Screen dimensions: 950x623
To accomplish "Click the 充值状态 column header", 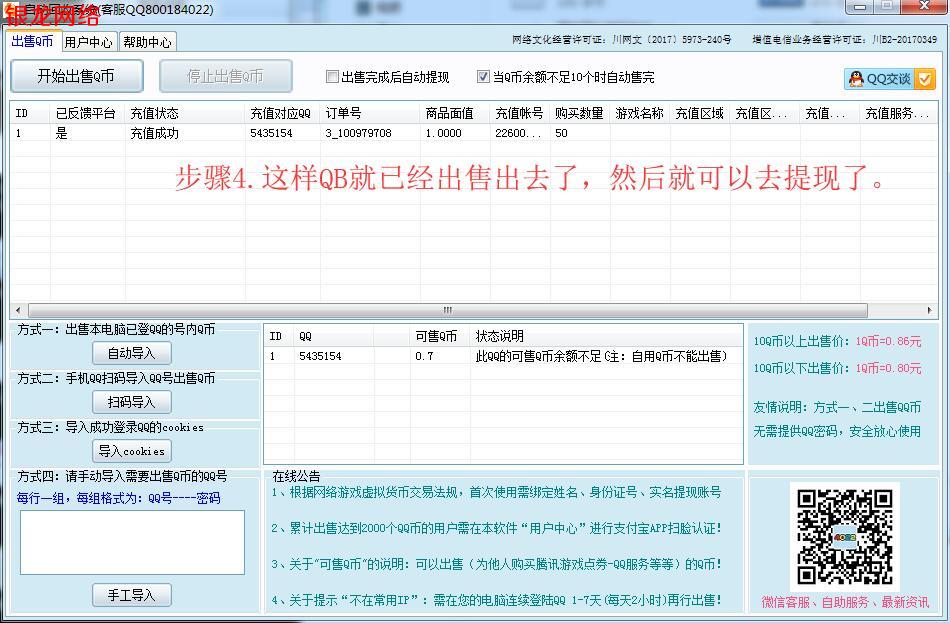I will 184,113.
